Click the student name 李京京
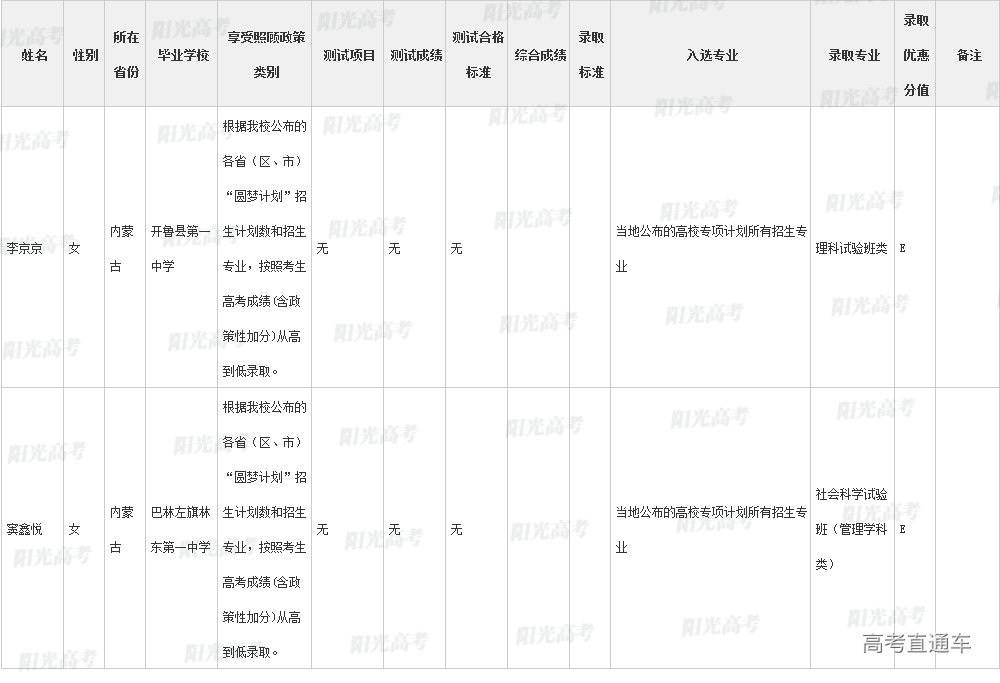 (x=27, y=248)
